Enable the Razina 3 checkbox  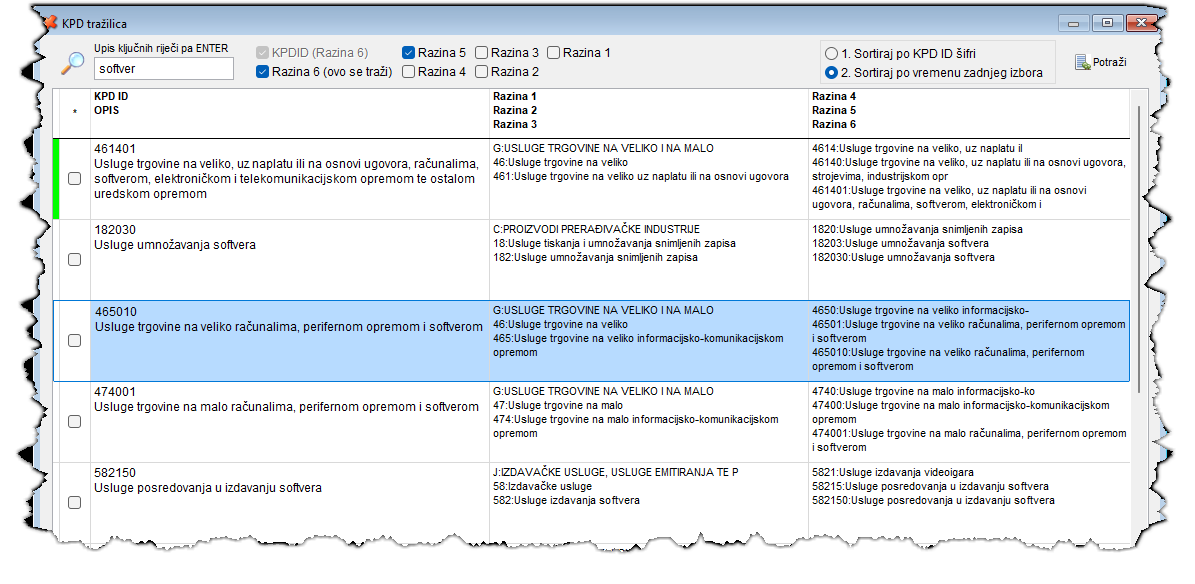coord(482,53)
